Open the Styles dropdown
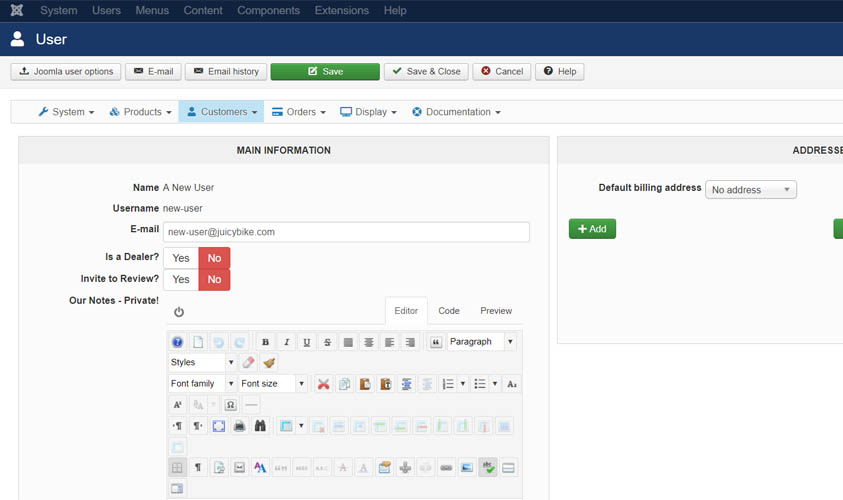The image size is (843, 500). 203,362
